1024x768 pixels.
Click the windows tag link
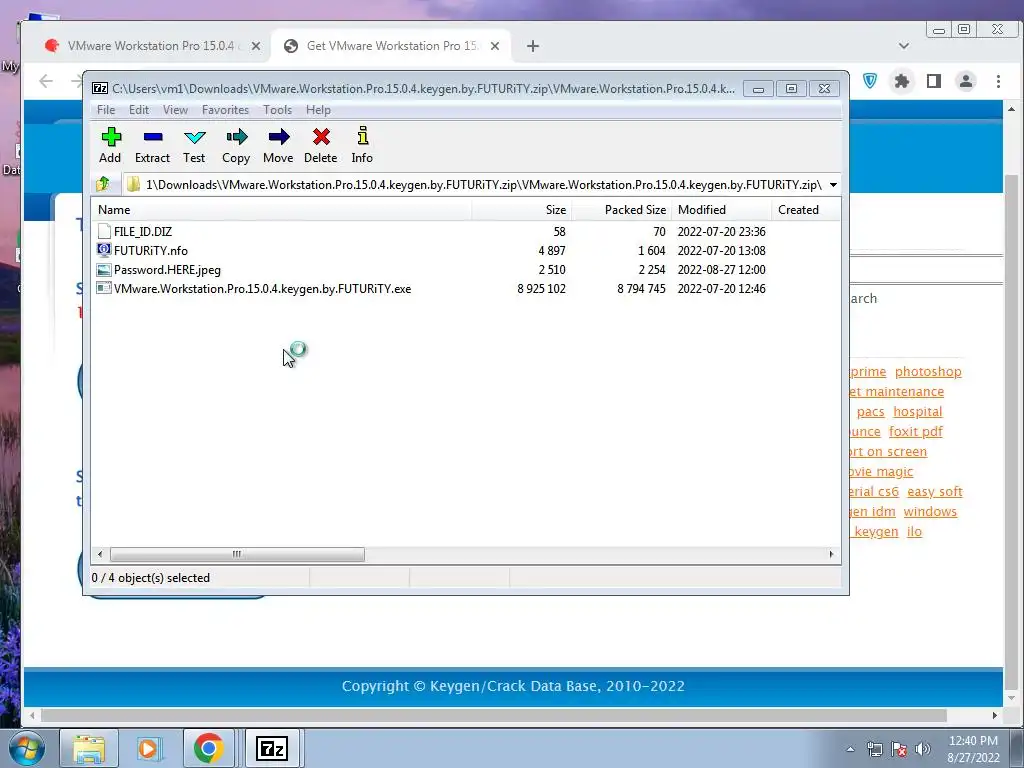pos(930,511)
